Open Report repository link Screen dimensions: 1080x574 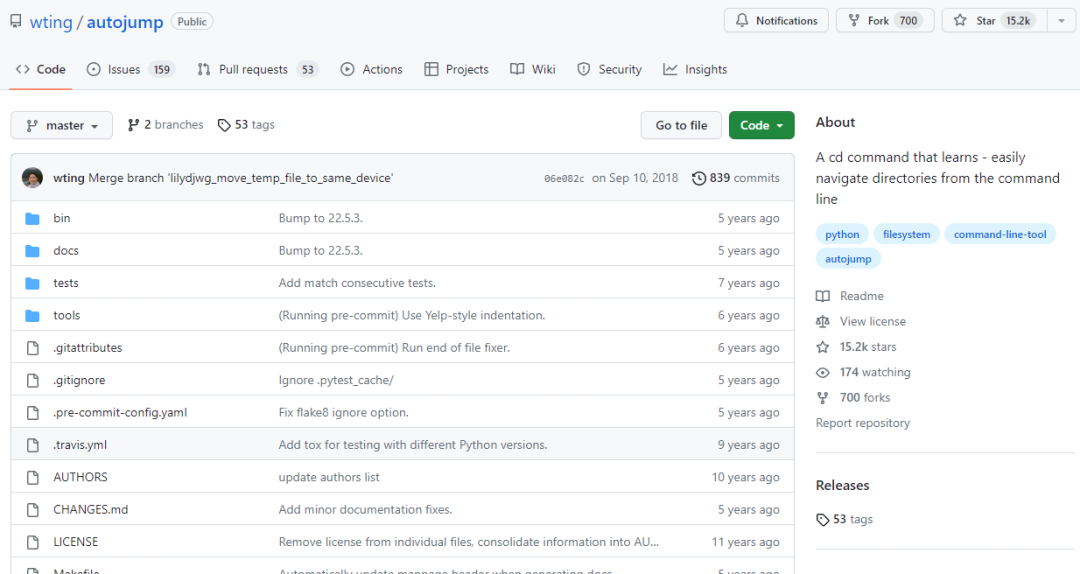[x=863, y=423]
